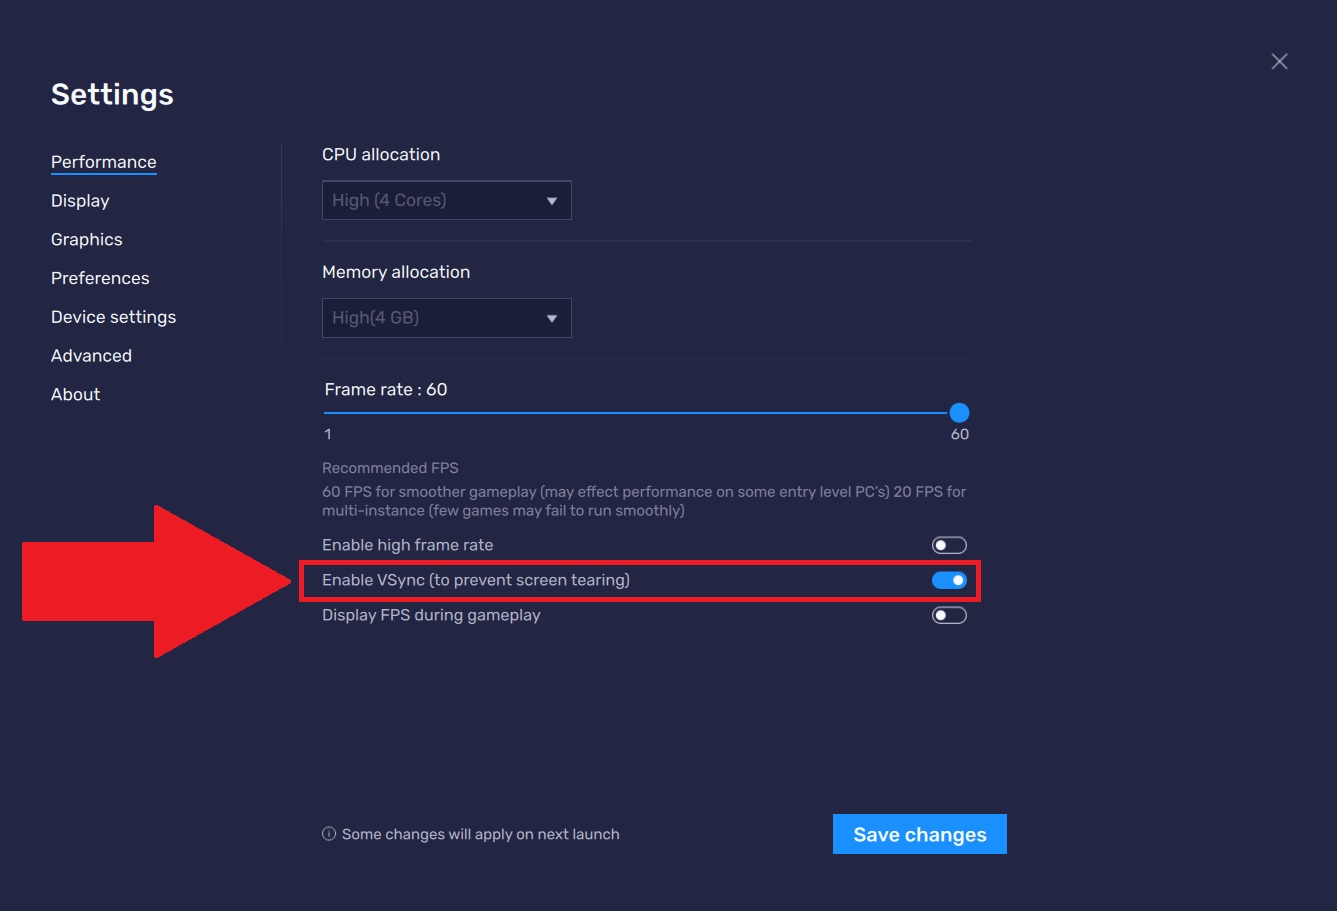Screen dimensions: 1337x911
Task: Click the CPU allocation dropdown arrow
Action: (551, 201)
